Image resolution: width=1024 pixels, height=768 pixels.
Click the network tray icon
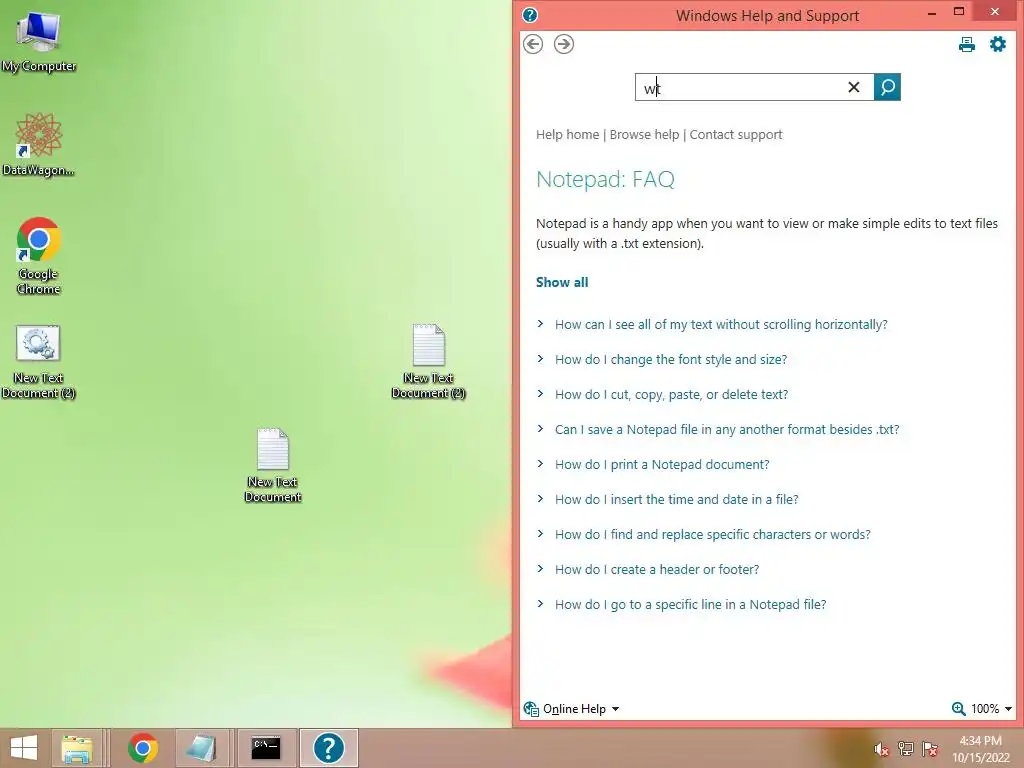(x=905, y=749)
